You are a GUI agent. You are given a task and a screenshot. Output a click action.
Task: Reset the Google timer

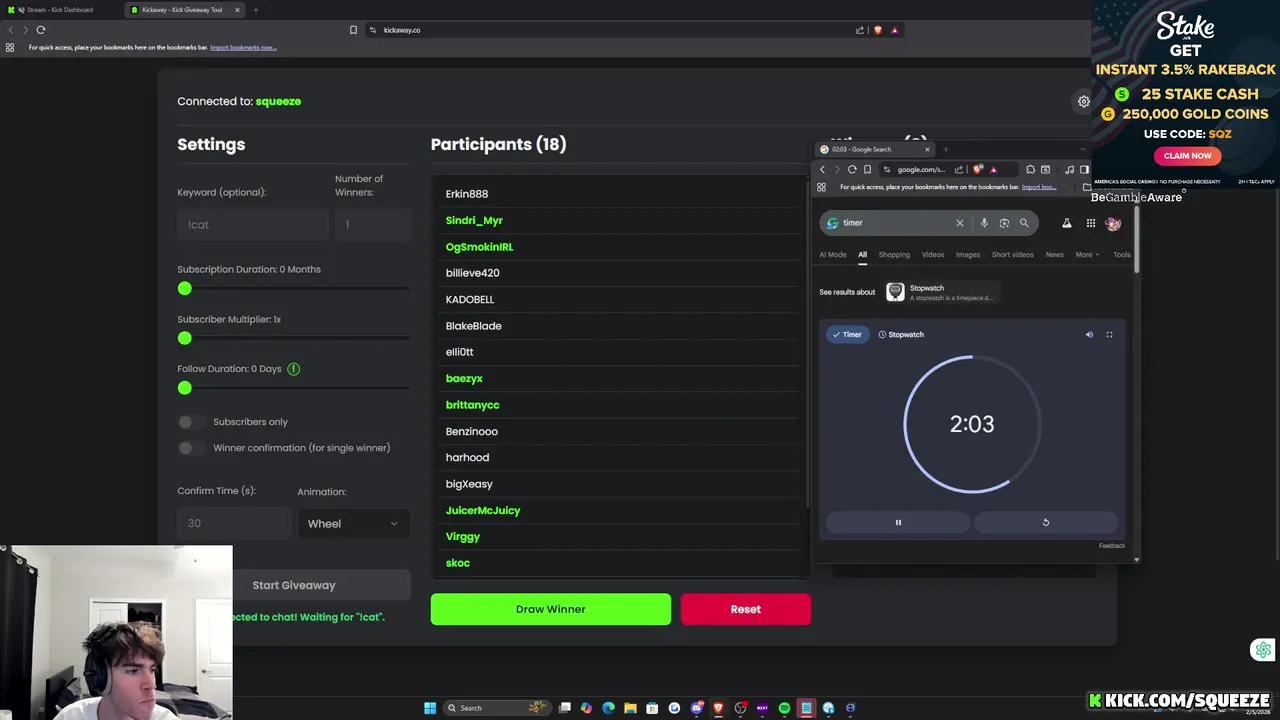point(1046,522)
